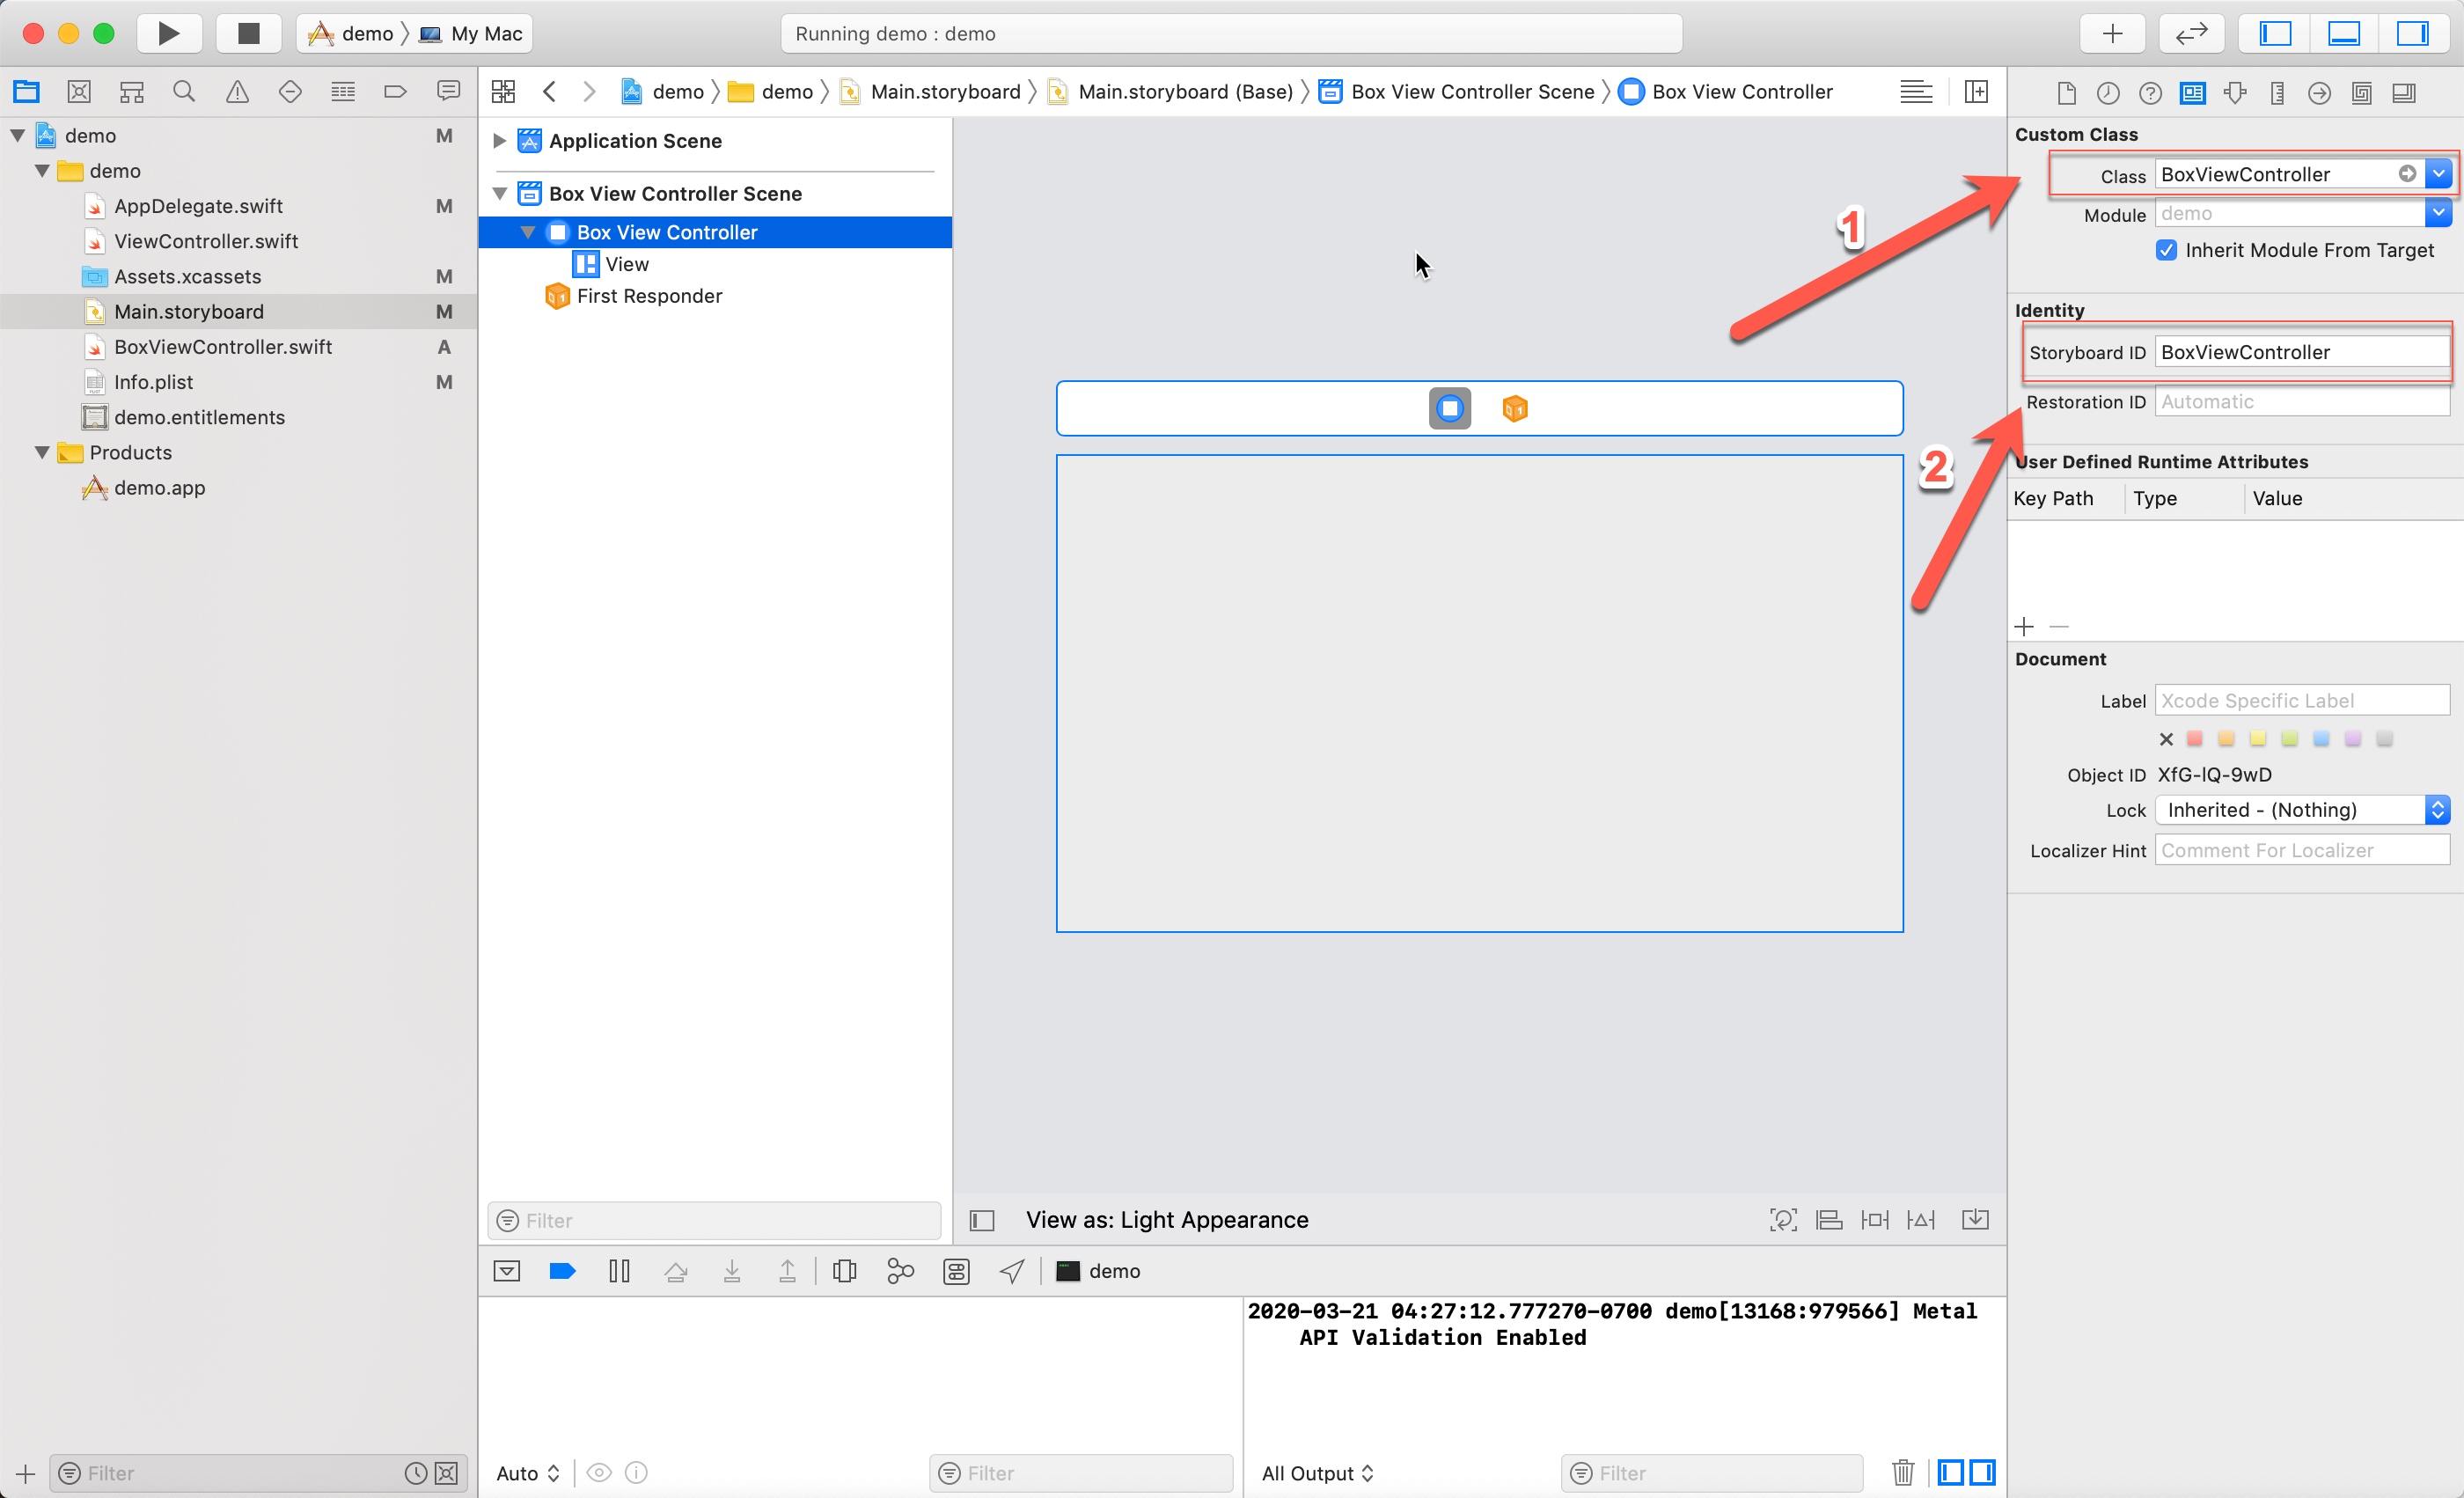Uncheck Inherit Module From Target
This screenshot has height=1498, width=2464.
coord(2166,250)
